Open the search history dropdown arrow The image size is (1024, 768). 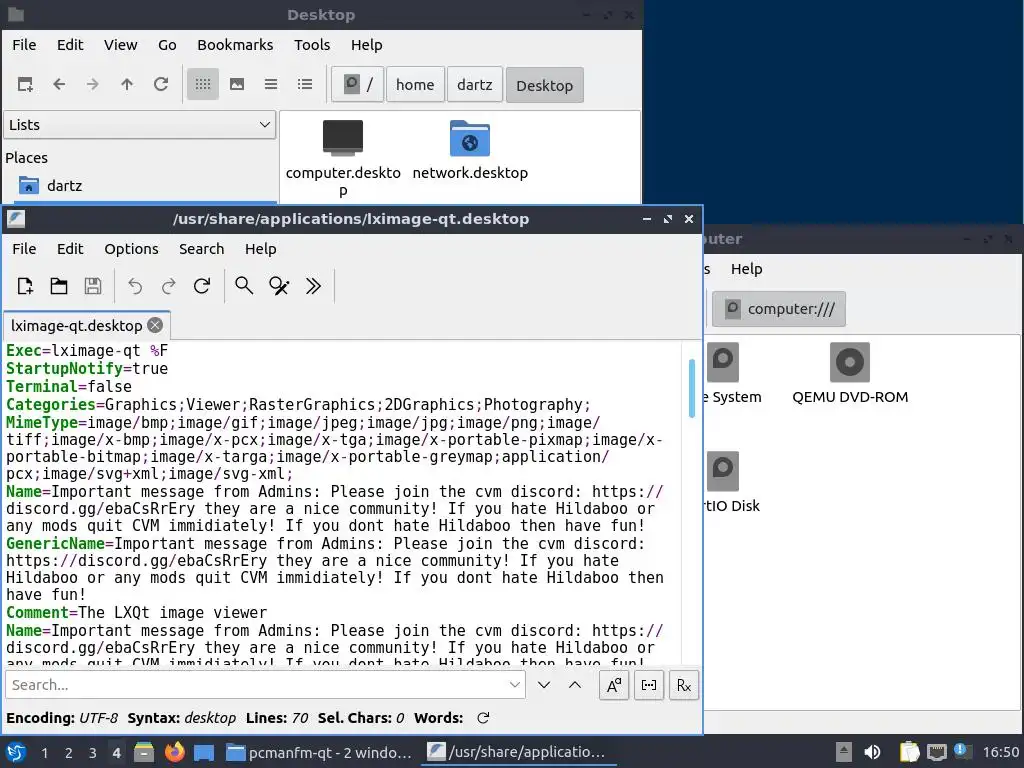pos(515,685)
